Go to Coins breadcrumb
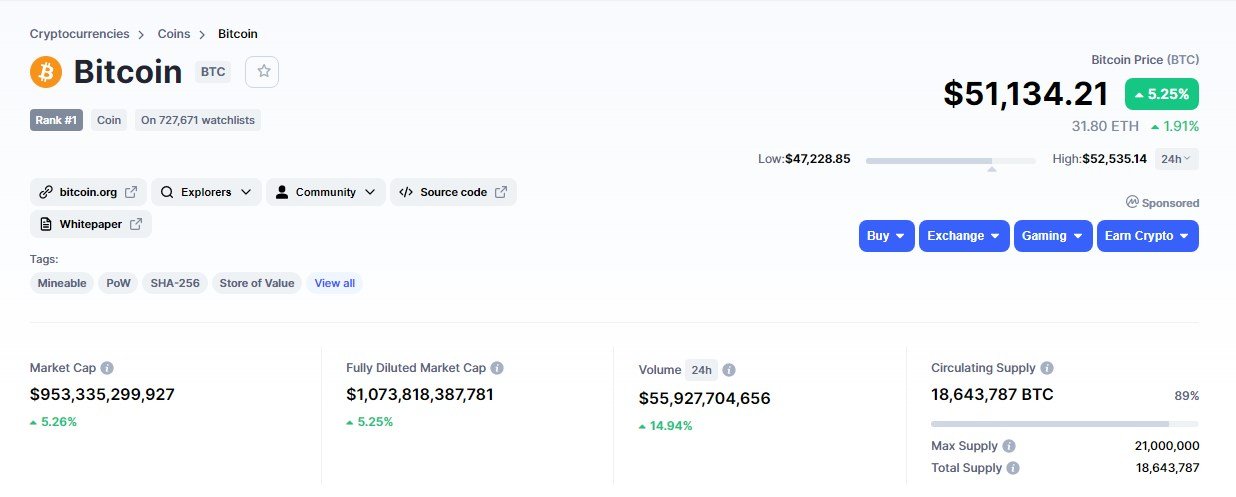 [173, 34]
